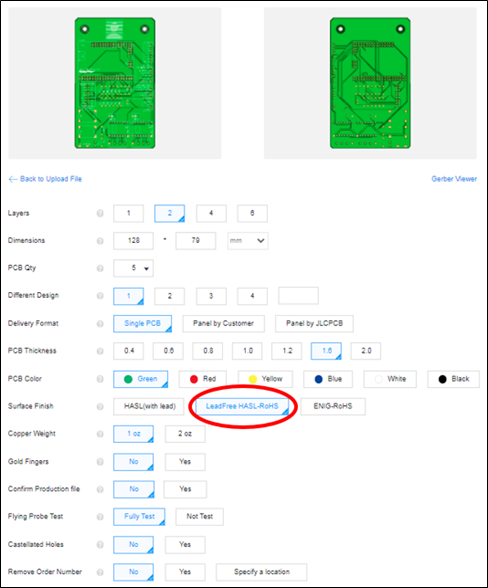Set PCB thickness to 2.0
The height and width of the screenshot is (588, 488).
(x=366, y=351)
